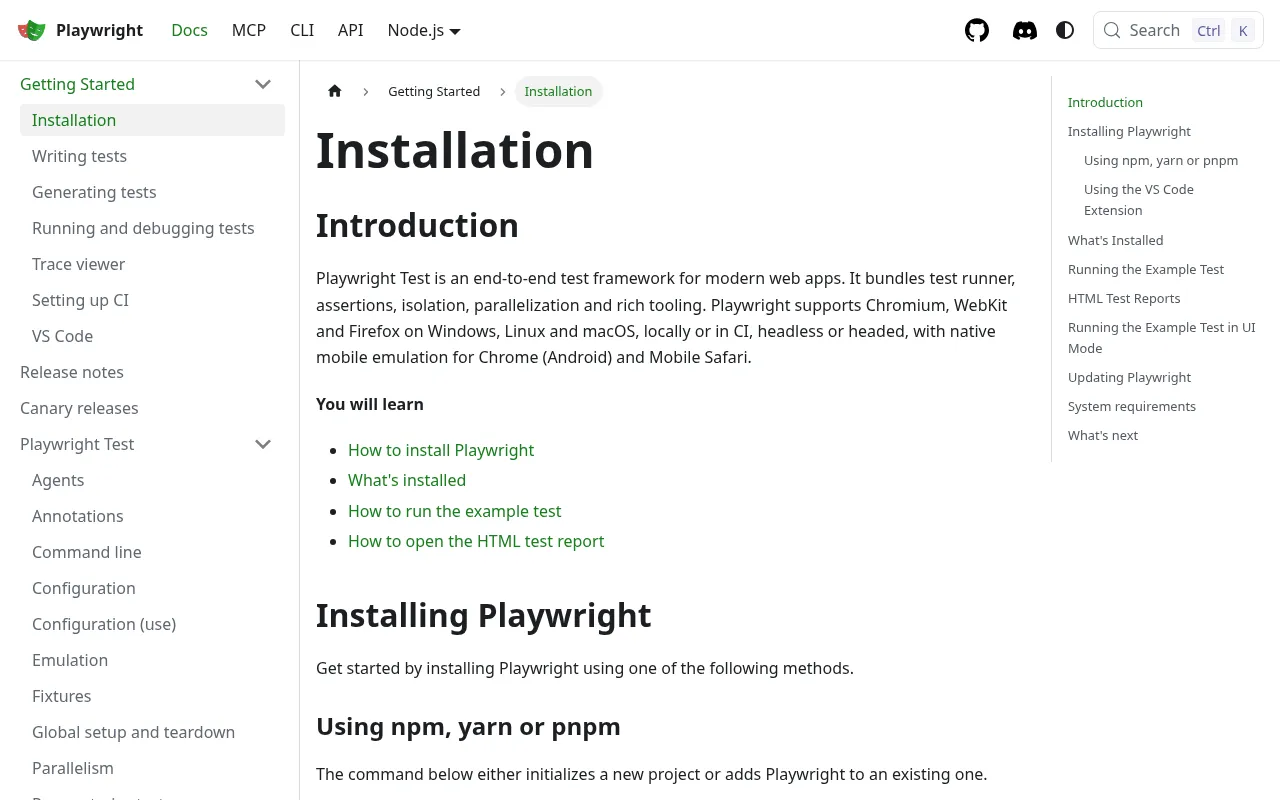Jump to What's Installed in table of contents
1280x800 pixels.
1115,240
